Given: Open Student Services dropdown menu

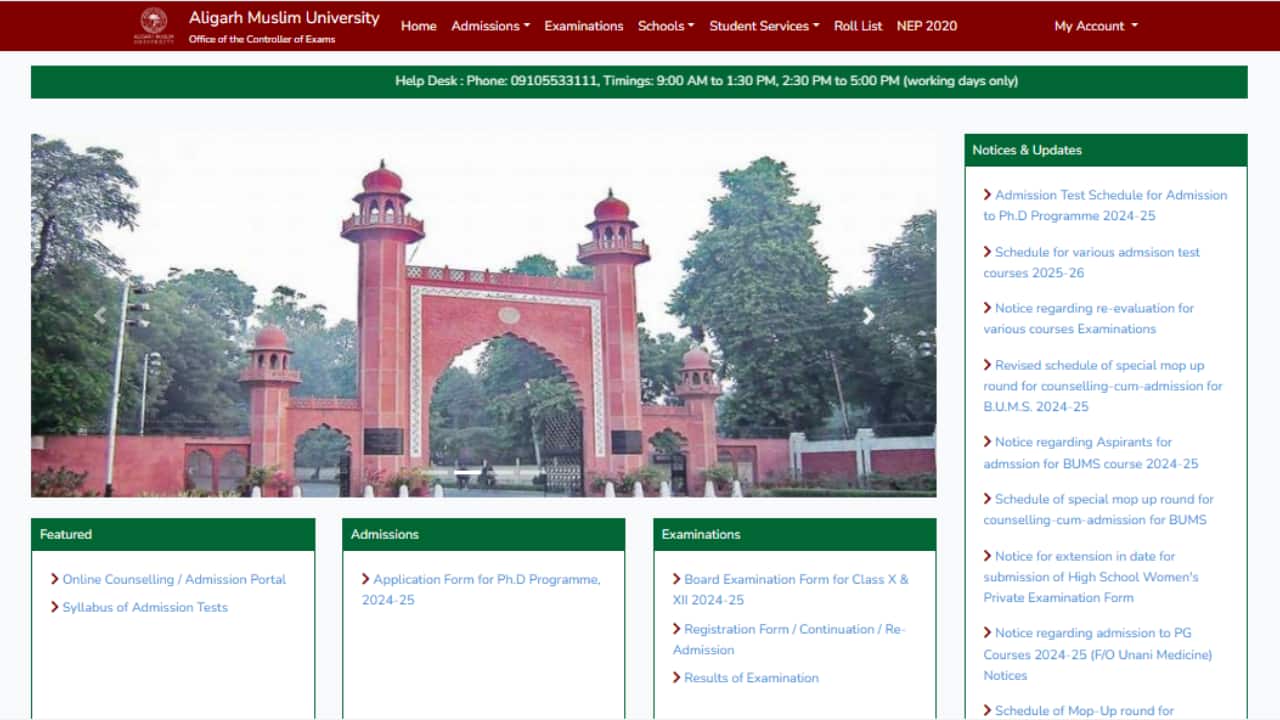Looking at the screenshot, I should 763,26.
